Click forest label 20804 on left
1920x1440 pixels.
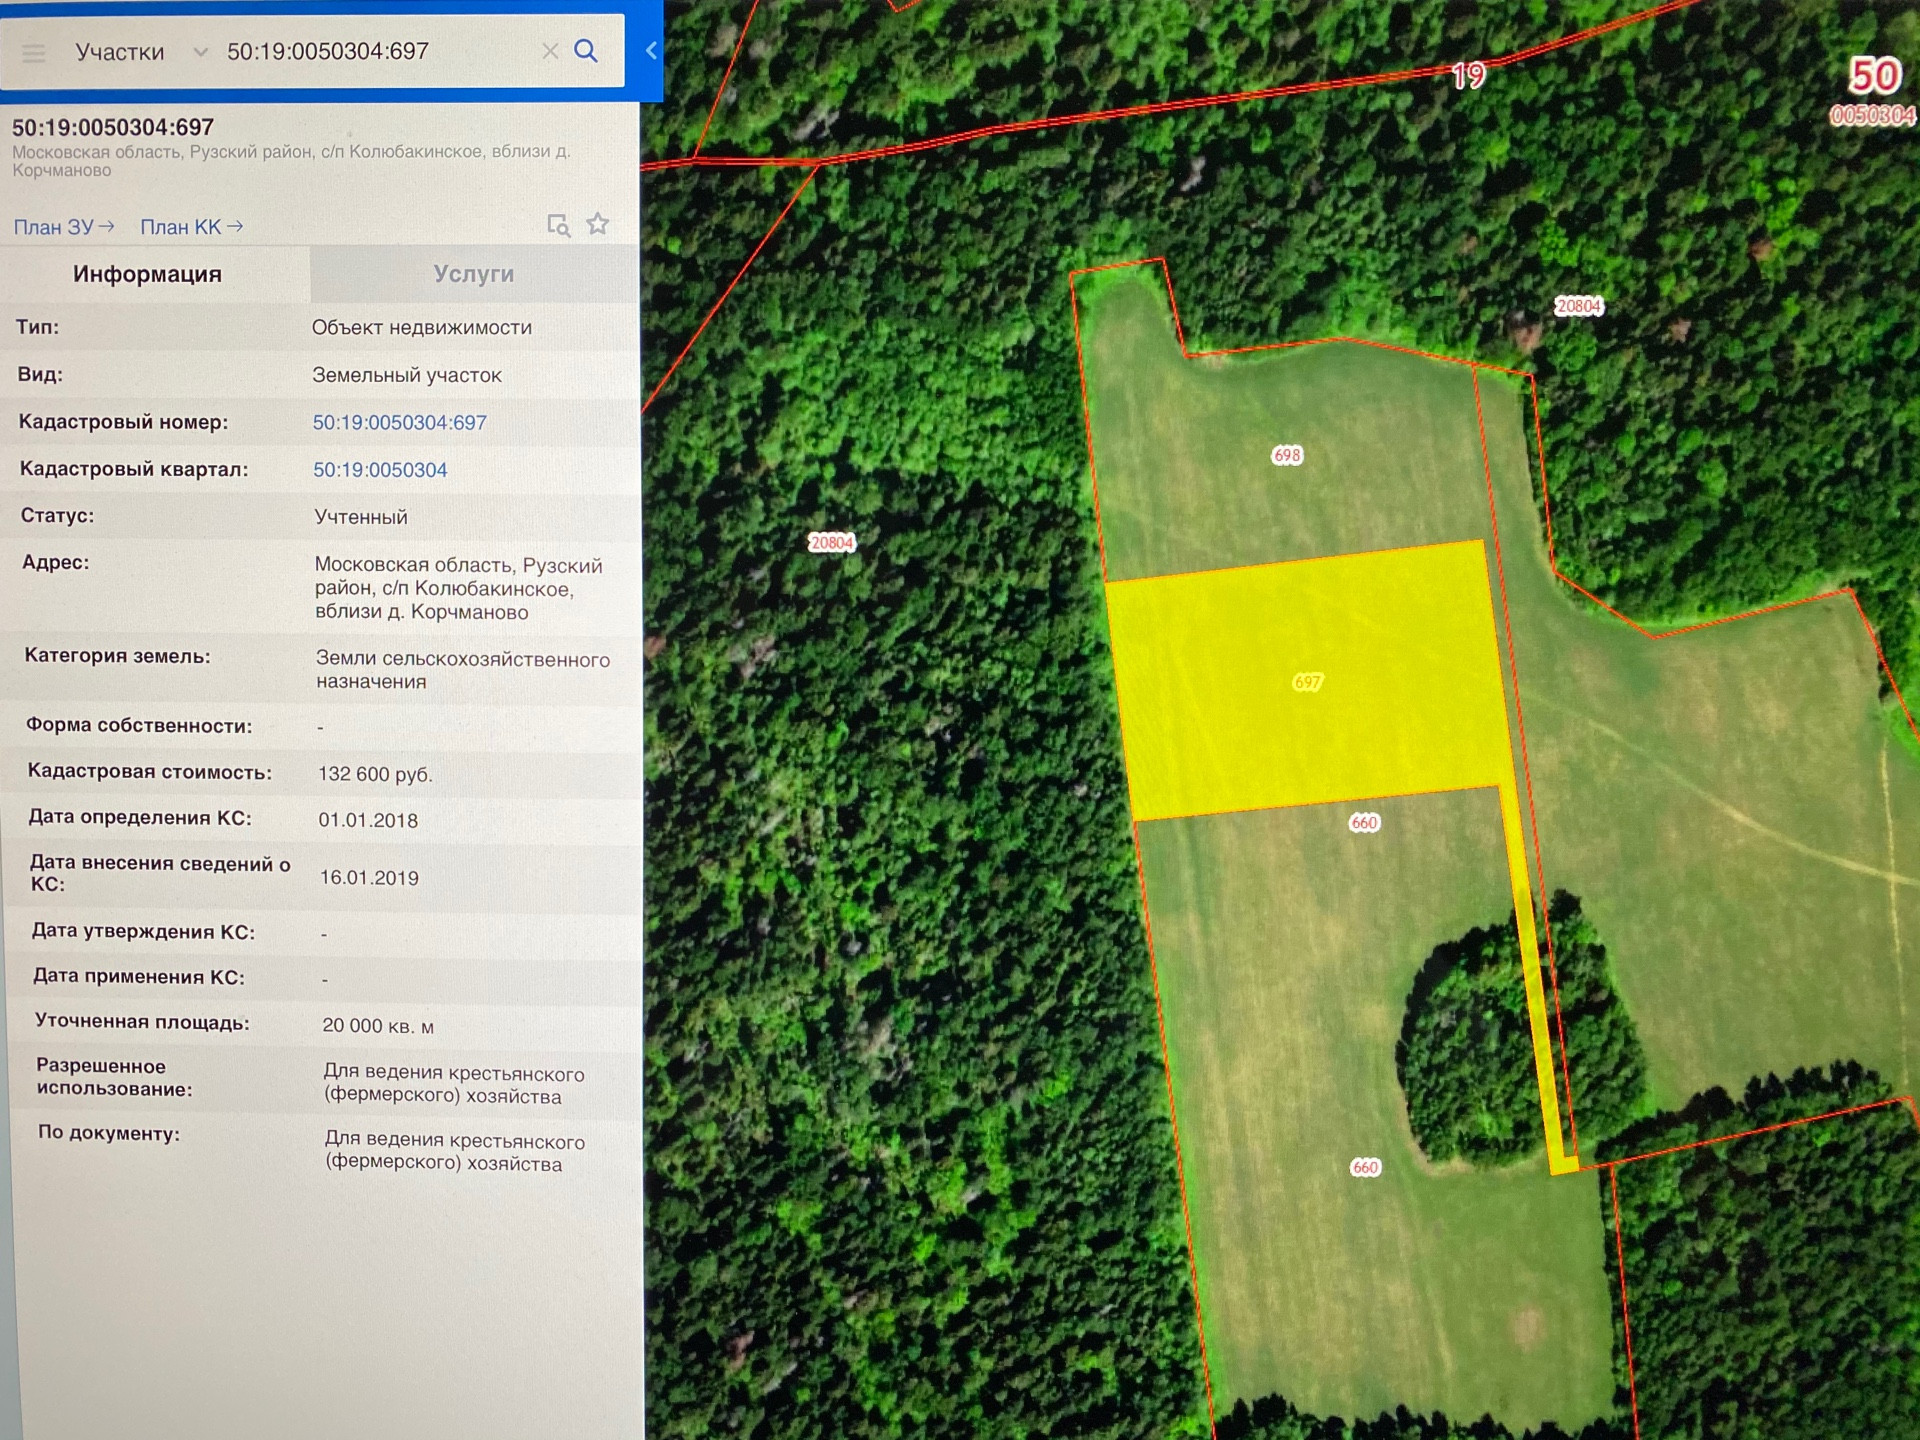(x=831, y=543)
